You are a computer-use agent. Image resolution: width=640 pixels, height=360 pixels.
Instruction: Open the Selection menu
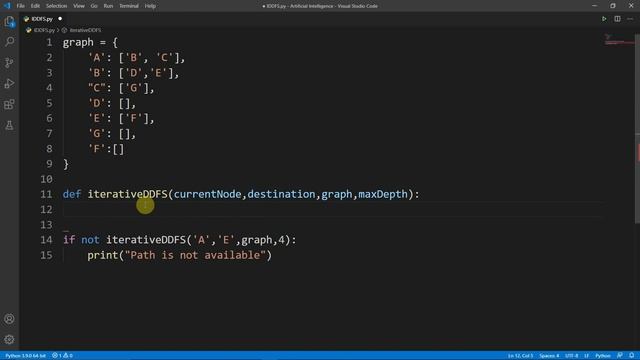pyautogui.click(x=56, y=6)
